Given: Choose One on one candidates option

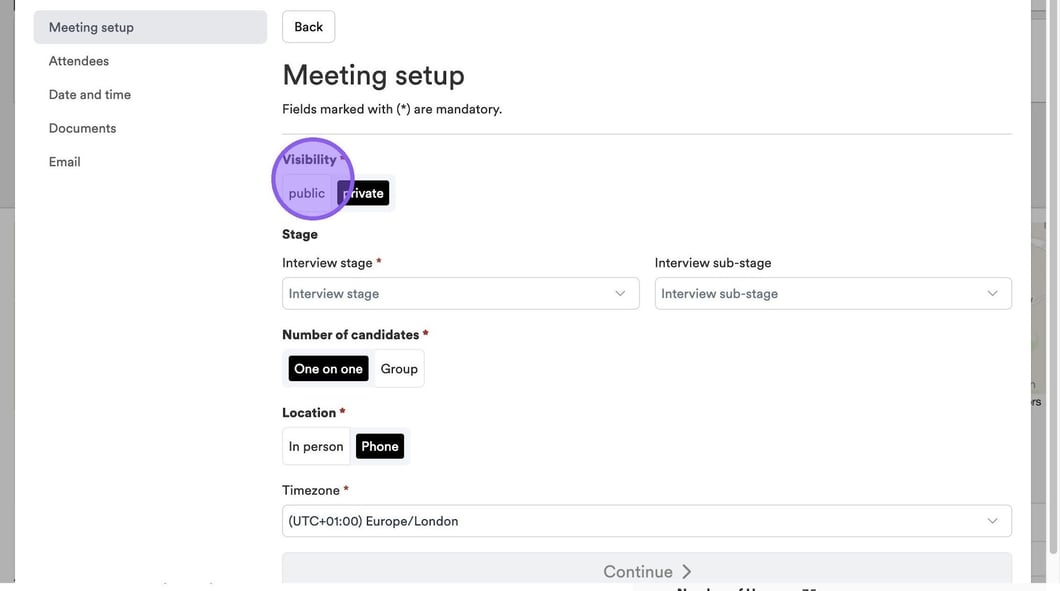Looking at the screenshot, I should click(x=328, y=369).
